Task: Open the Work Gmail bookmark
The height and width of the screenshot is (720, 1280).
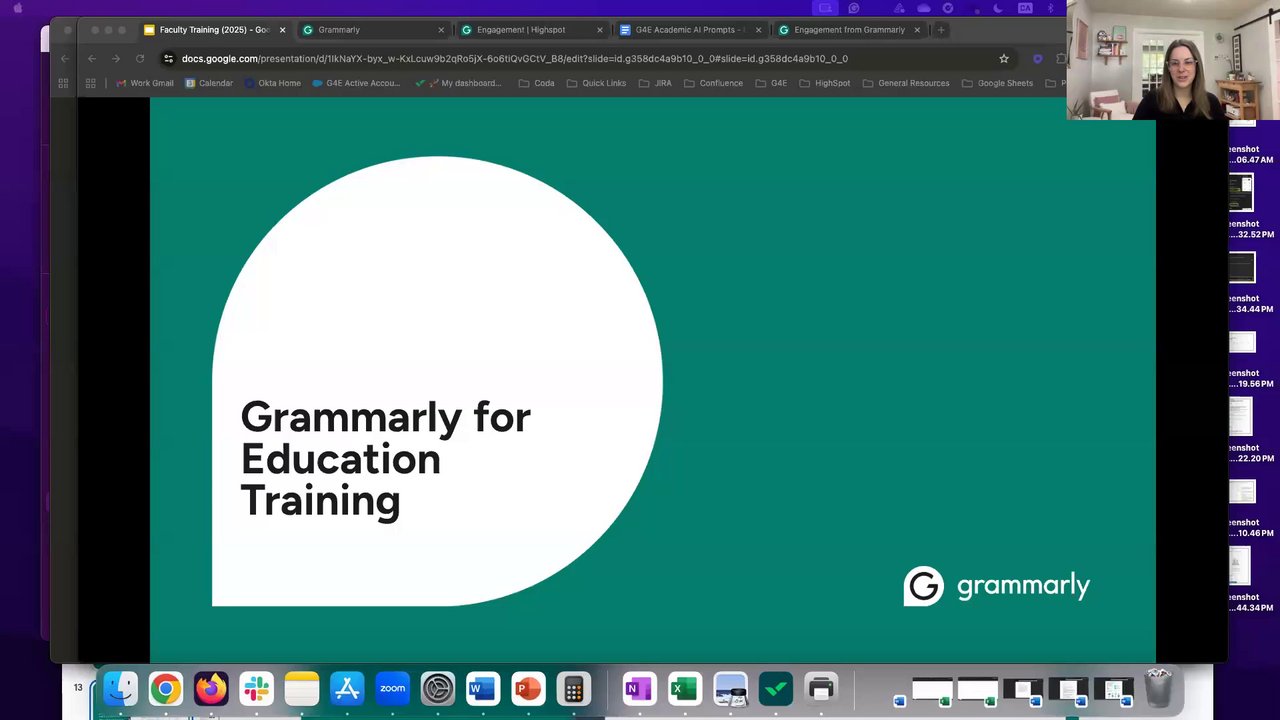Action: pos(145,83)
